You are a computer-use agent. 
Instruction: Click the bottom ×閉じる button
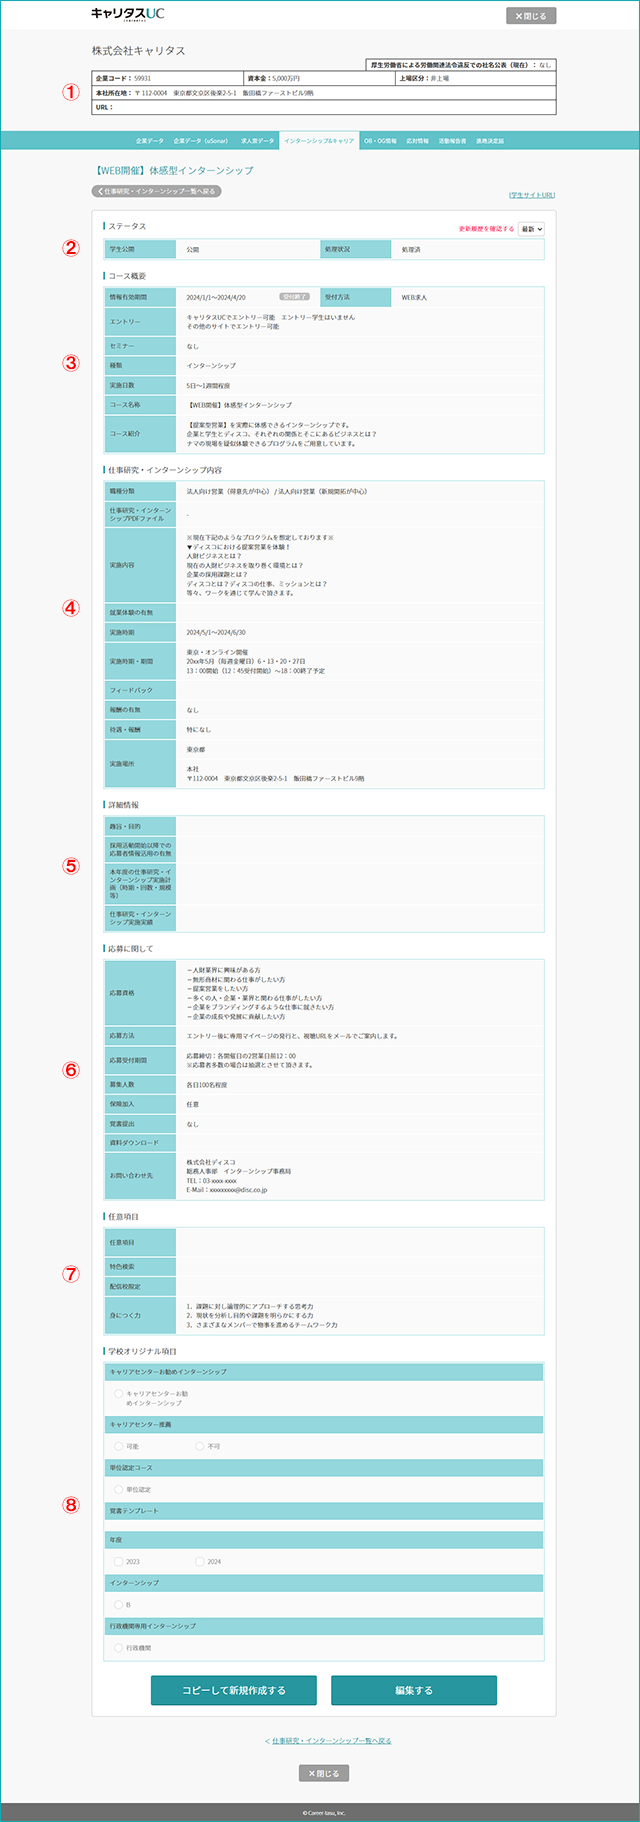coord(324,1773)
